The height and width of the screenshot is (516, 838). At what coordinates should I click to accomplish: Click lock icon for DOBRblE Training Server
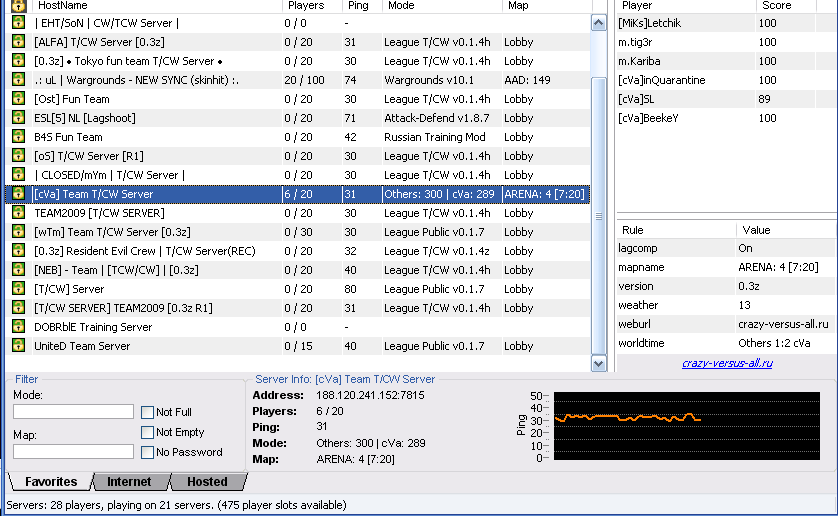tap(19, 326)
